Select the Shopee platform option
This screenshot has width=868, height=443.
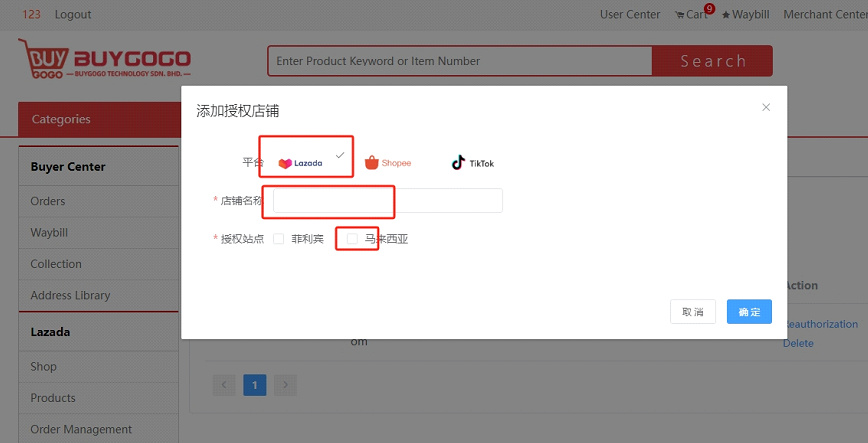tap(388, 163)
